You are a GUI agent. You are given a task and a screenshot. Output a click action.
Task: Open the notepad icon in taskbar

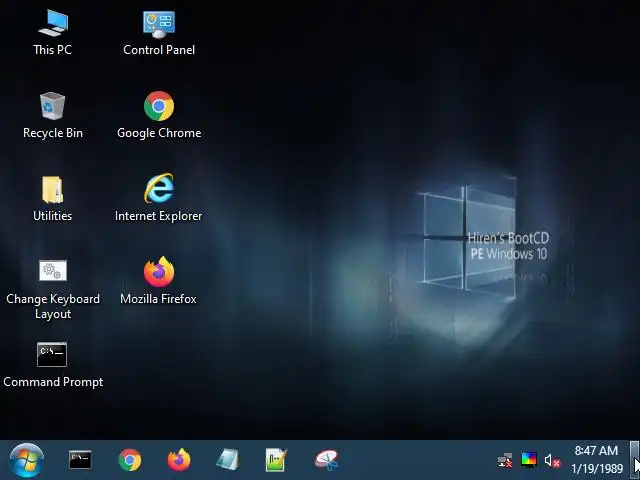click(x=228, y=460)
